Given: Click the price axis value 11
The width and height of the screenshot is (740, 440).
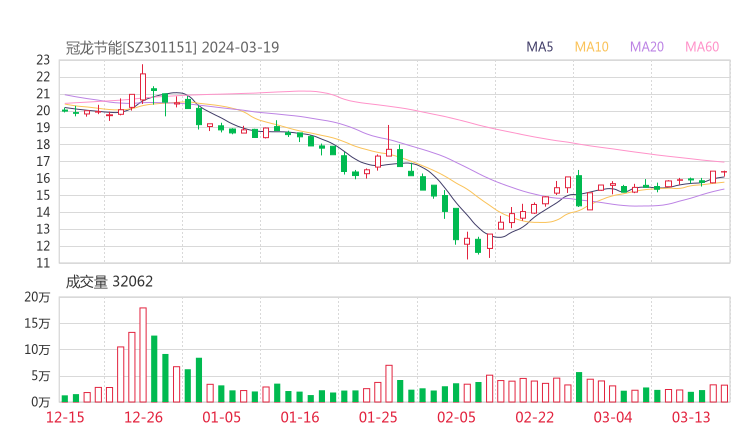Looking at the screenshot, I should coord(43,263).
